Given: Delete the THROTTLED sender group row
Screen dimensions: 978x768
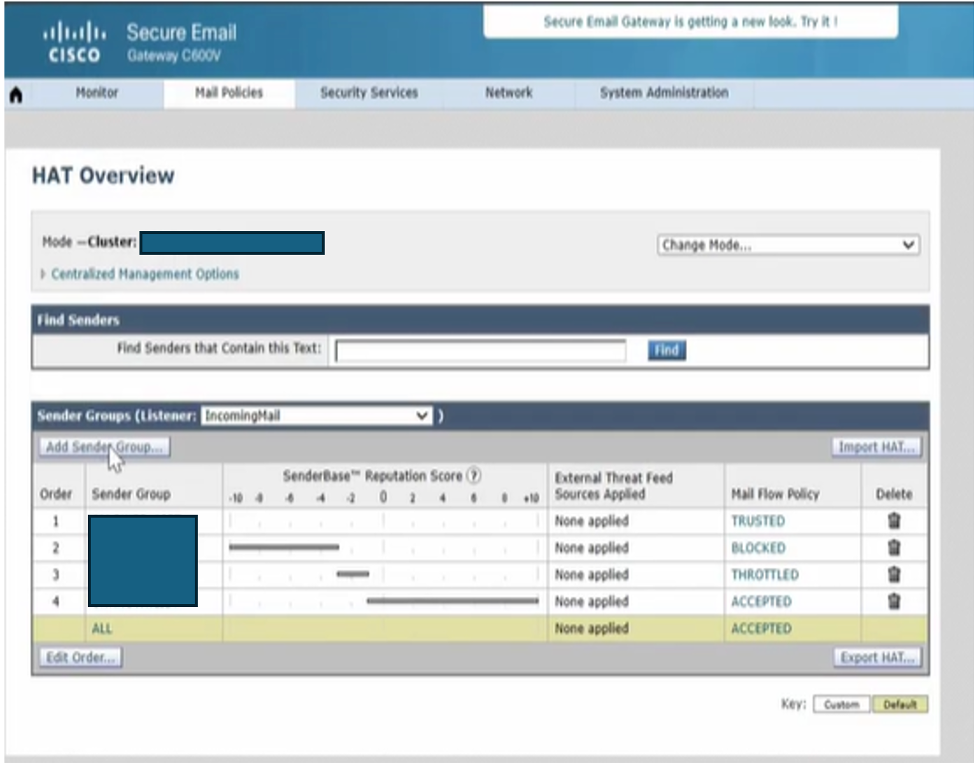Looking at the screenshot, I should click(894, 575).
